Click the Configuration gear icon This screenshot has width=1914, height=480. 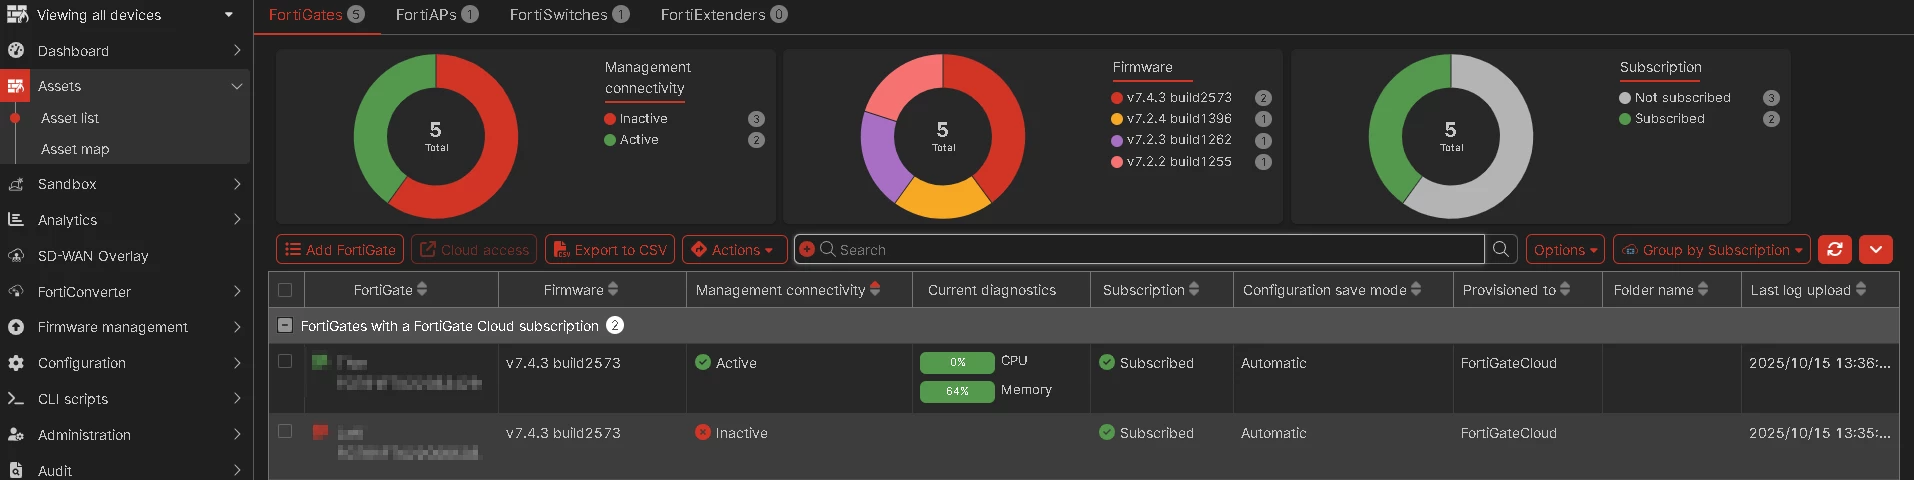pyautogui.click(x=16, y=363)
